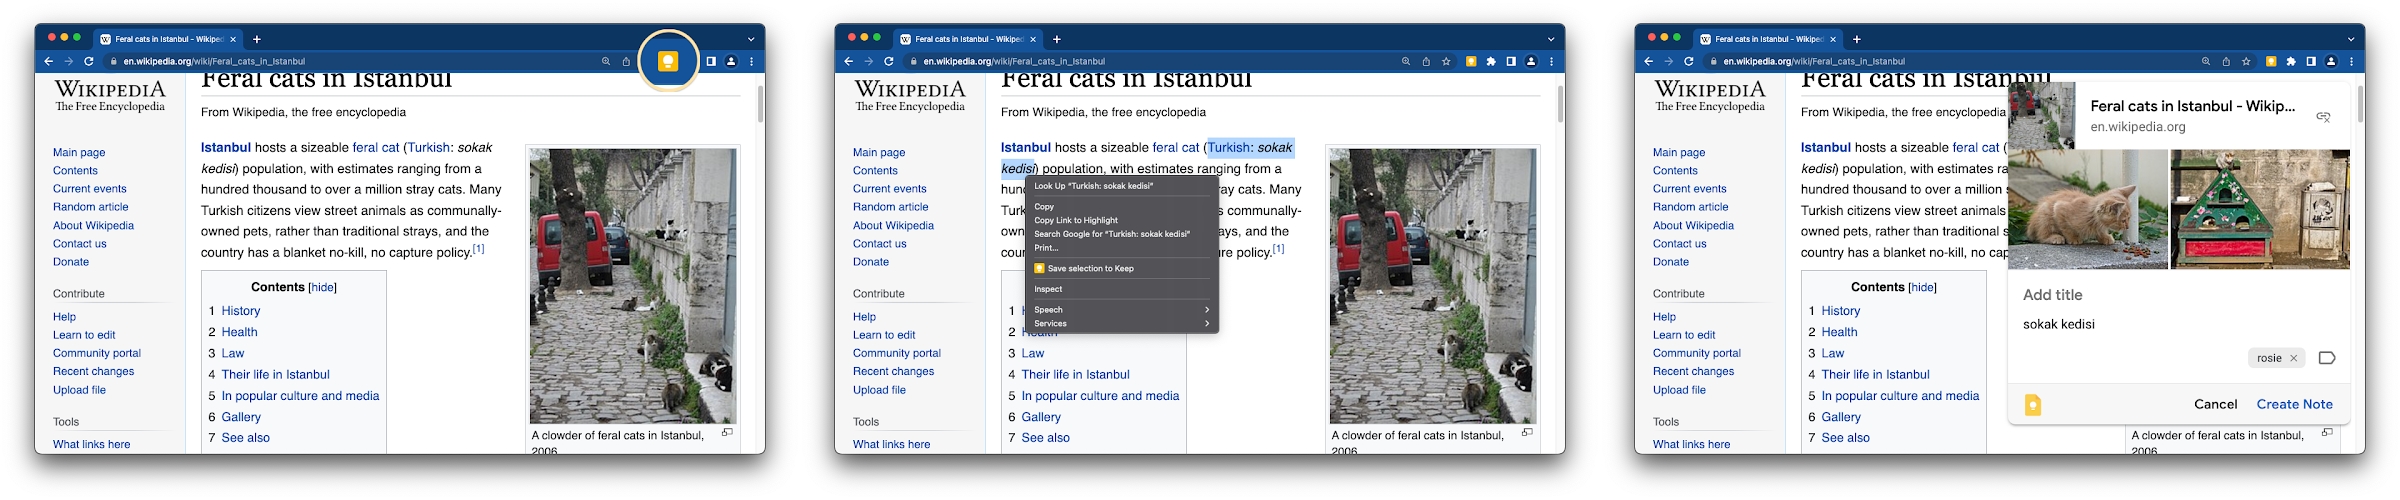
Task: Choose Print… from the context menu
Action: [x=1121, y=248]
